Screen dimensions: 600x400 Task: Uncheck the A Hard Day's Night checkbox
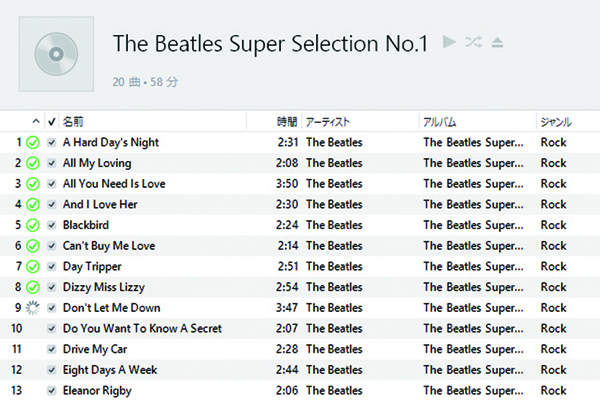click(51, 142)
